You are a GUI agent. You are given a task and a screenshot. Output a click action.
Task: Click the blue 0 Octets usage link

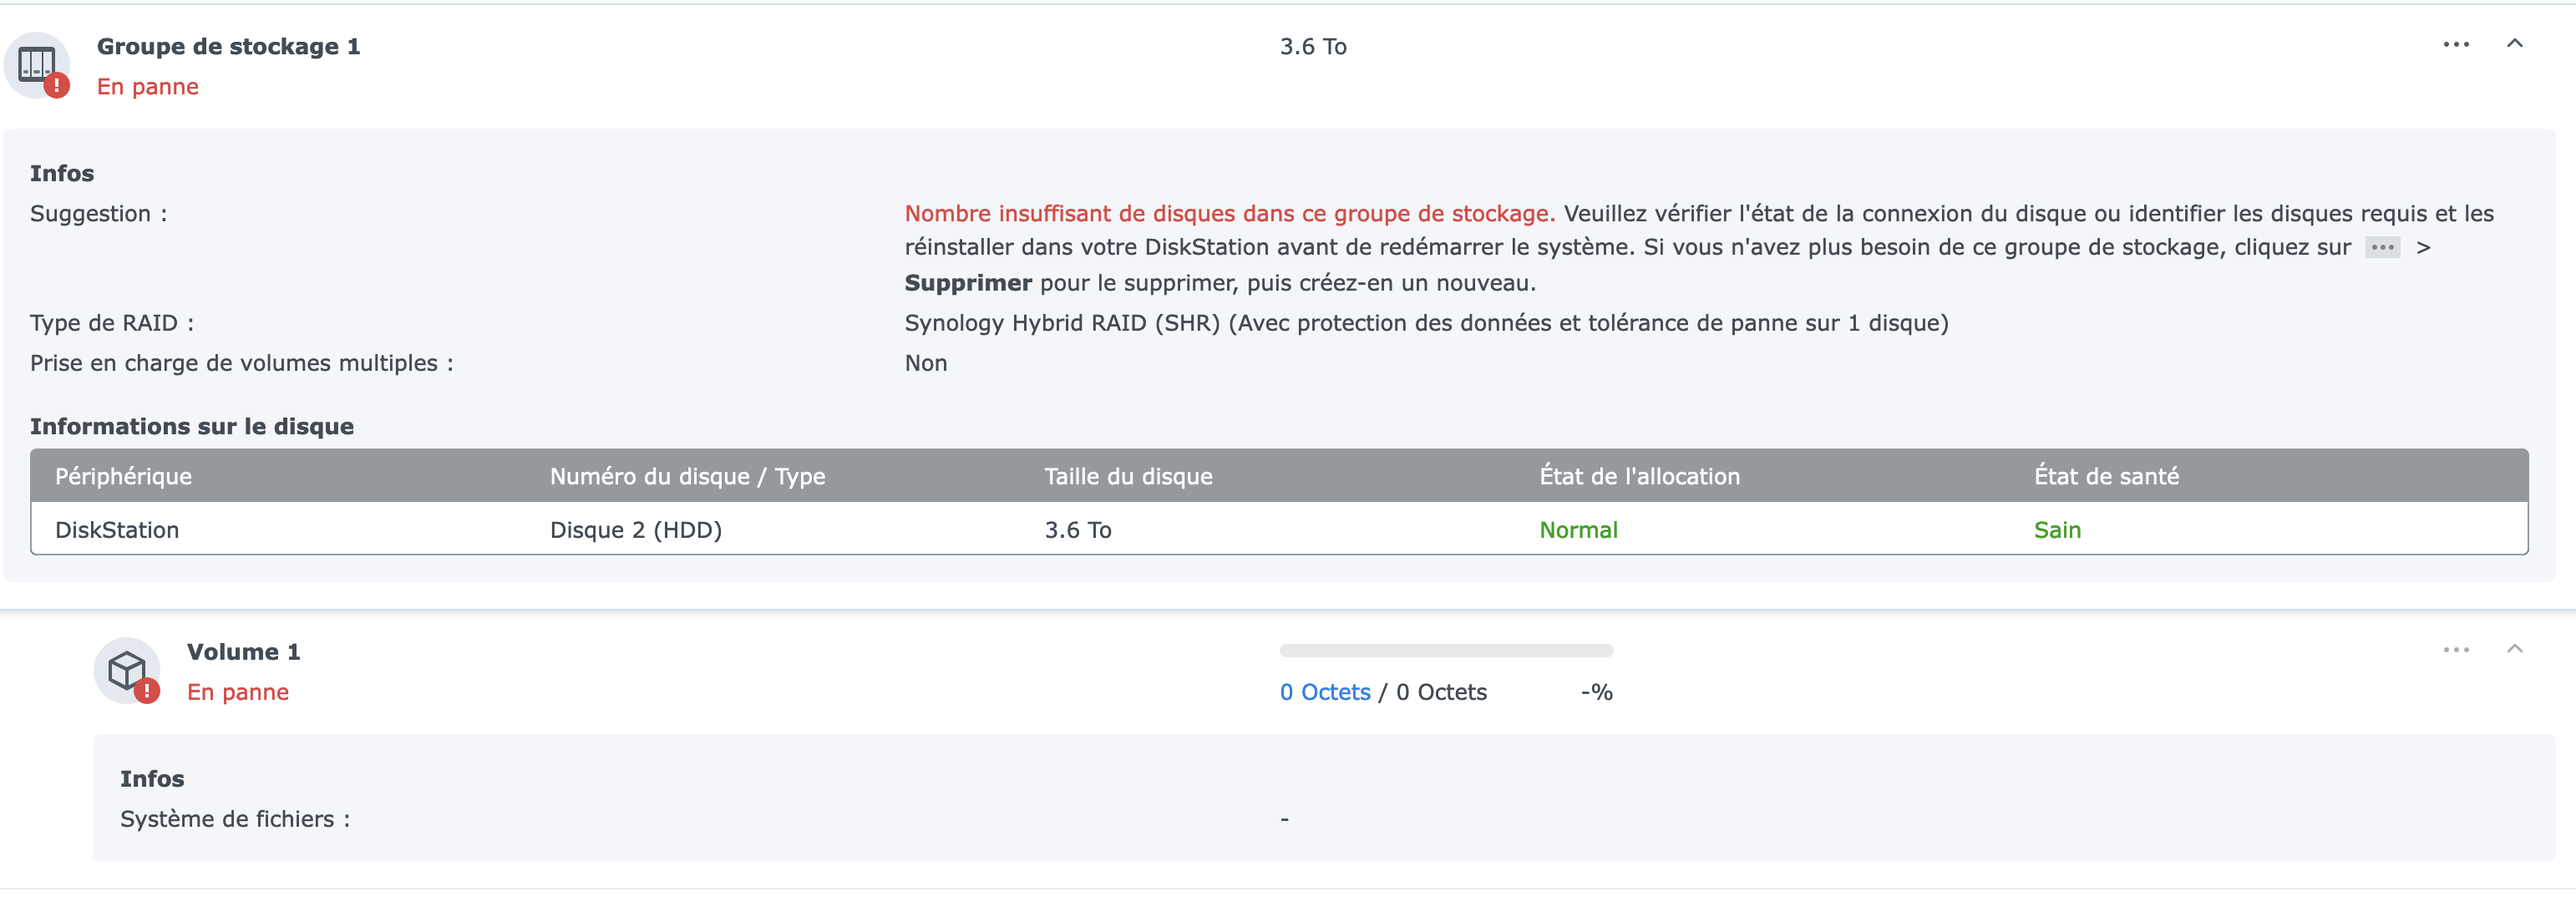click(1324, 692)
